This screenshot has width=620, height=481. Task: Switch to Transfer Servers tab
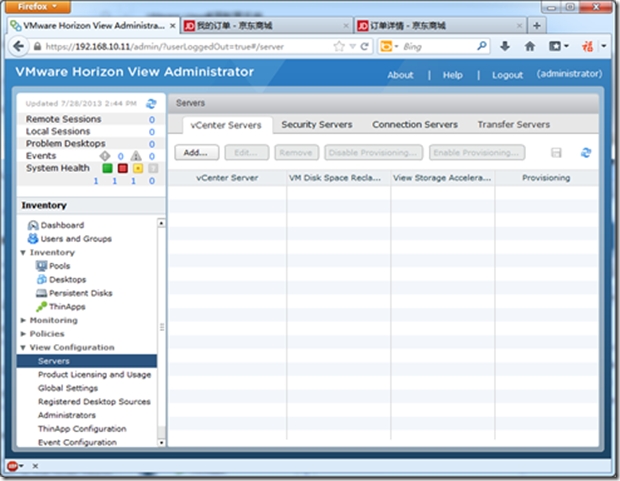coord(514,125)
